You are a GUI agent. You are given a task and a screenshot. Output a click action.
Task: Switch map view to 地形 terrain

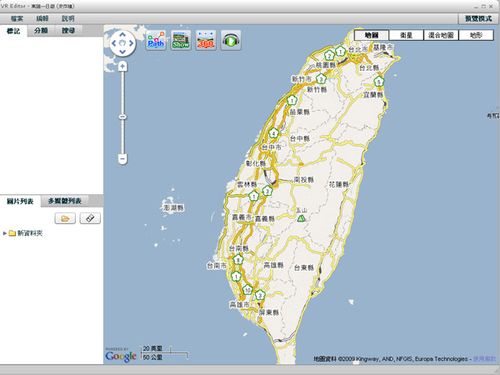(476, 35)
